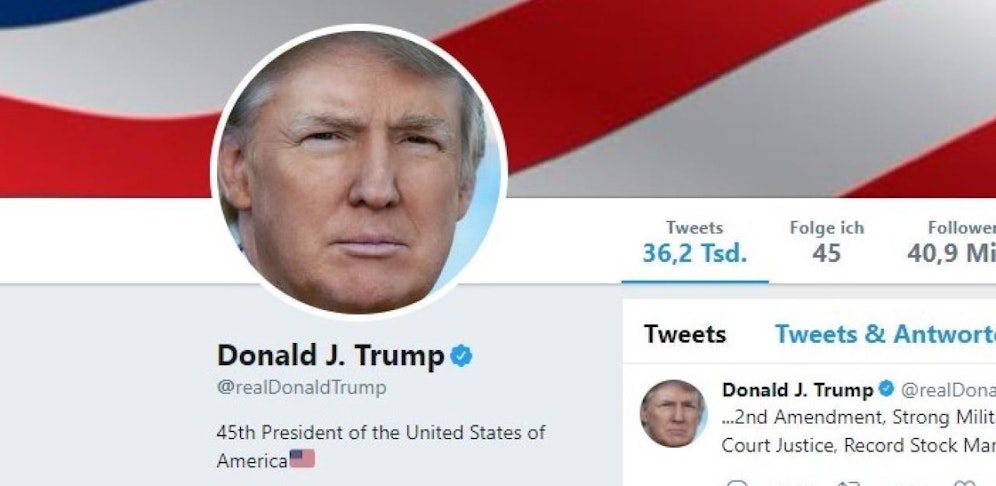Click the verified badge in the tweet header
The width and height of the screenshot is (996, 486).
point(886,389)
